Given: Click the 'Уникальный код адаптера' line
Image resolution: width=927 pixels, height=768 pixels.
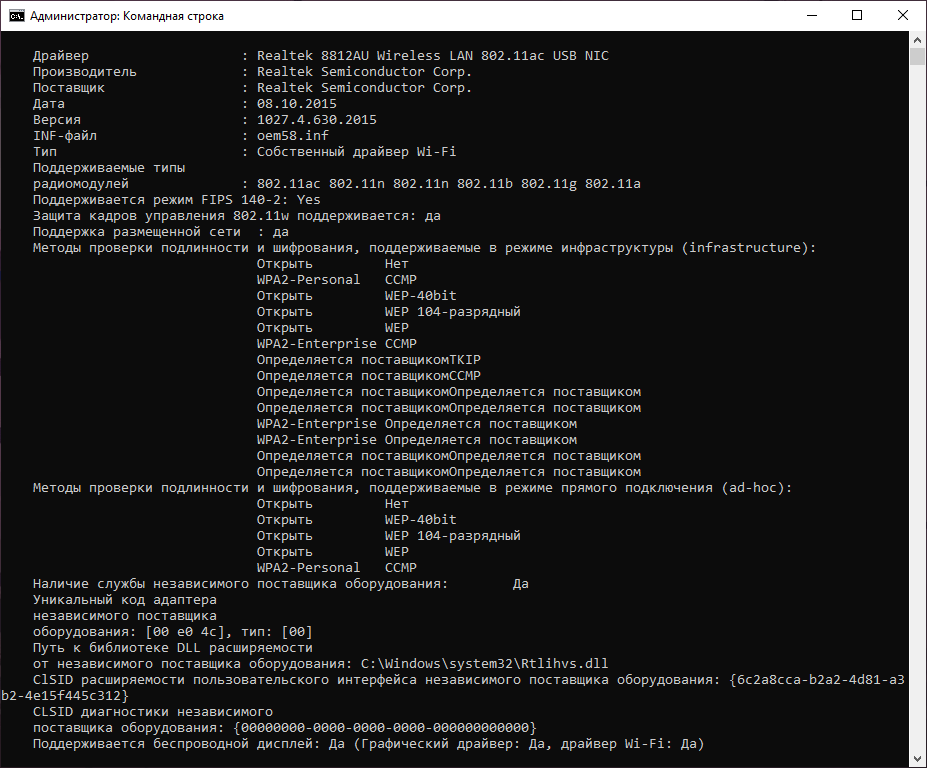Looking at the screenshot, I should (125, 600).
